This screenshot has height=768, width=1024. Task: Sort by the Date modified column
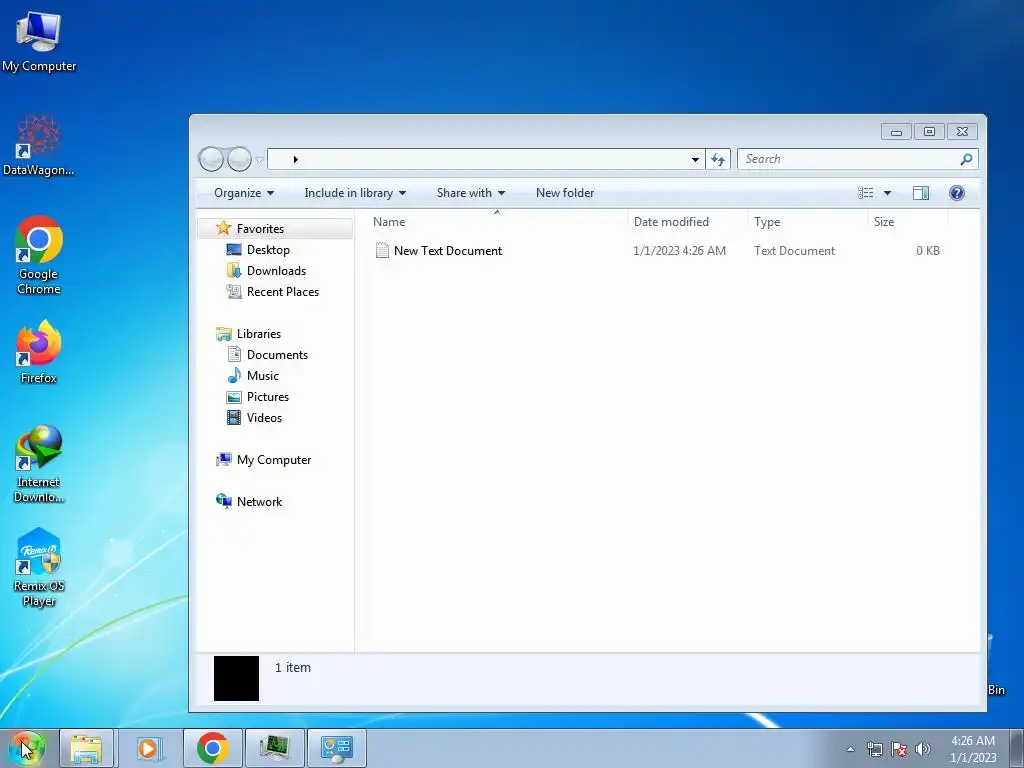pos(687,221)
